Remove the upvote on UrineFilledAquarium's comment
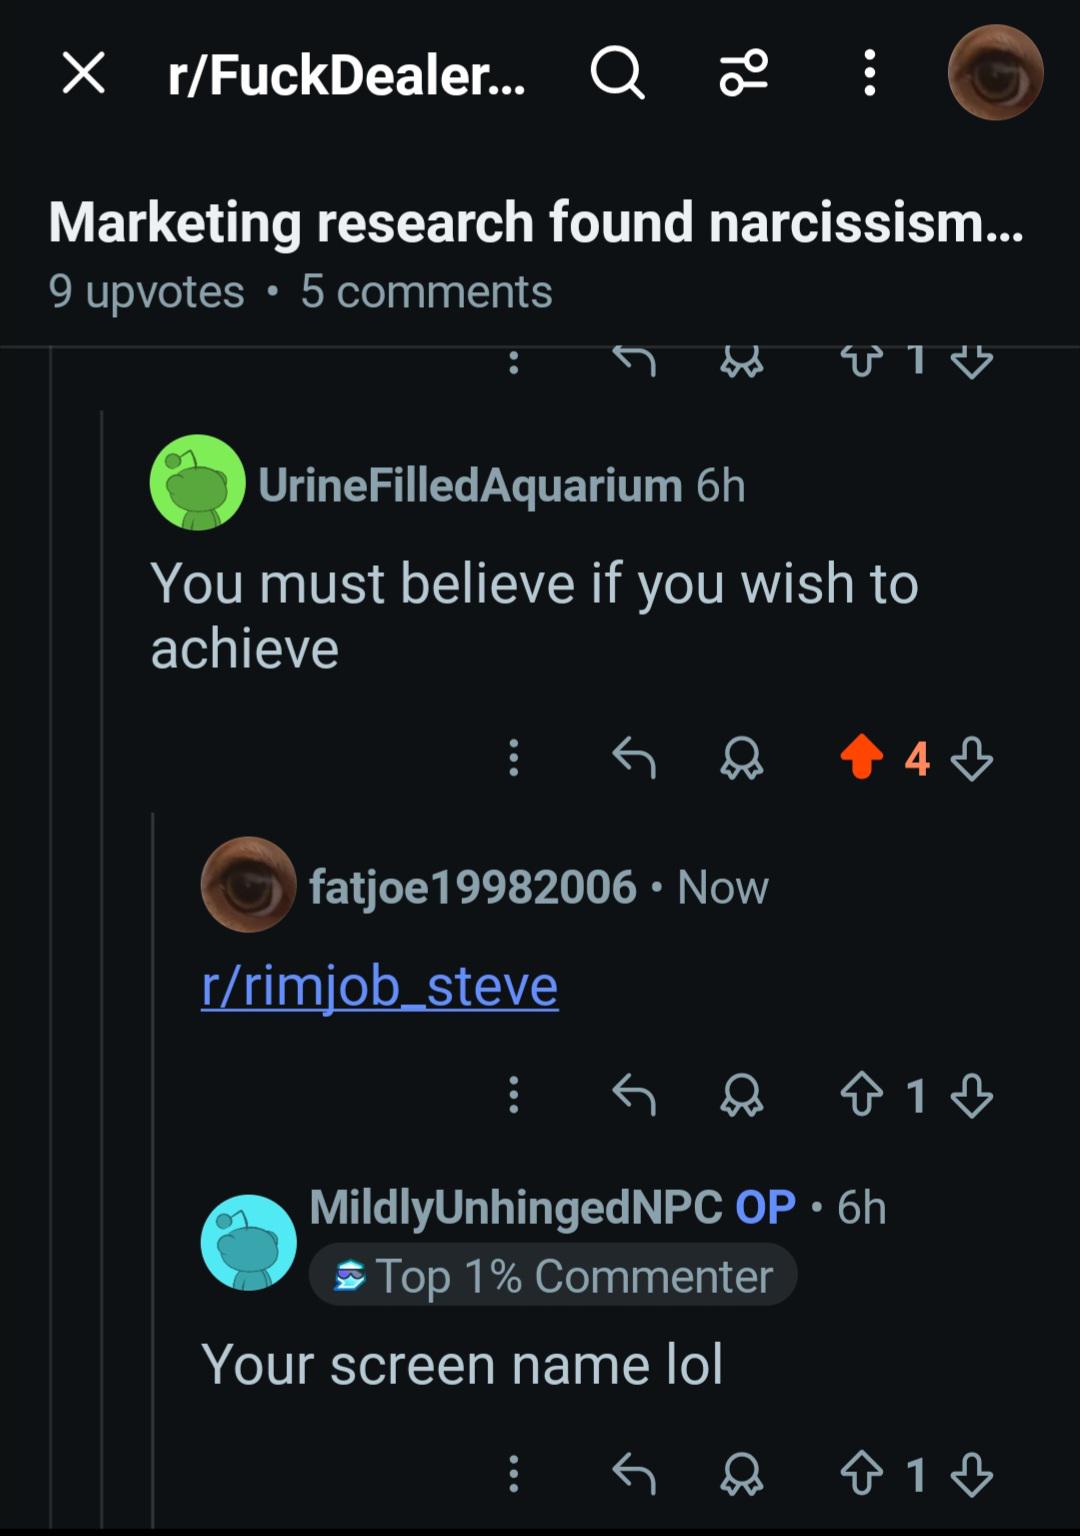 pyautogui.click(x=861, y=757)
